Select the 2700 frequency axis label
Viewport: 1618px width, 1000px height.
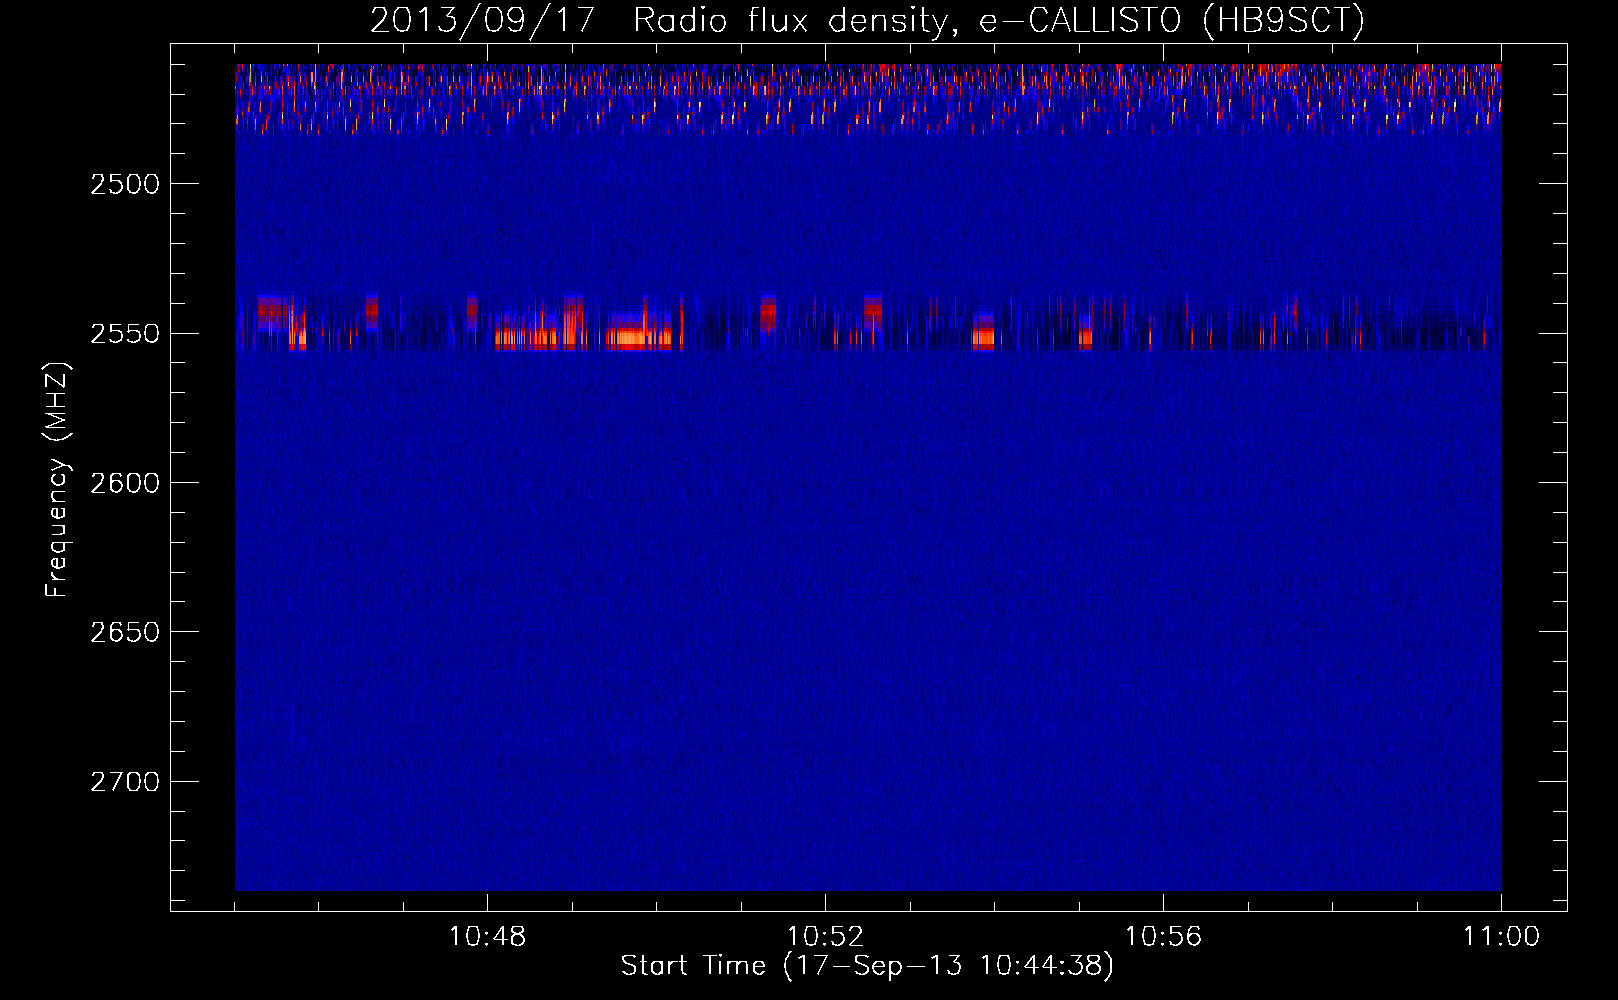click(124, 782)
